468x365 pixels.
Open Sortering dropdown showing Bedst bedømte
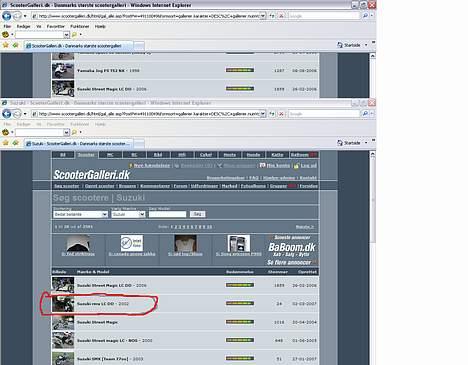(x=80, y=214)
